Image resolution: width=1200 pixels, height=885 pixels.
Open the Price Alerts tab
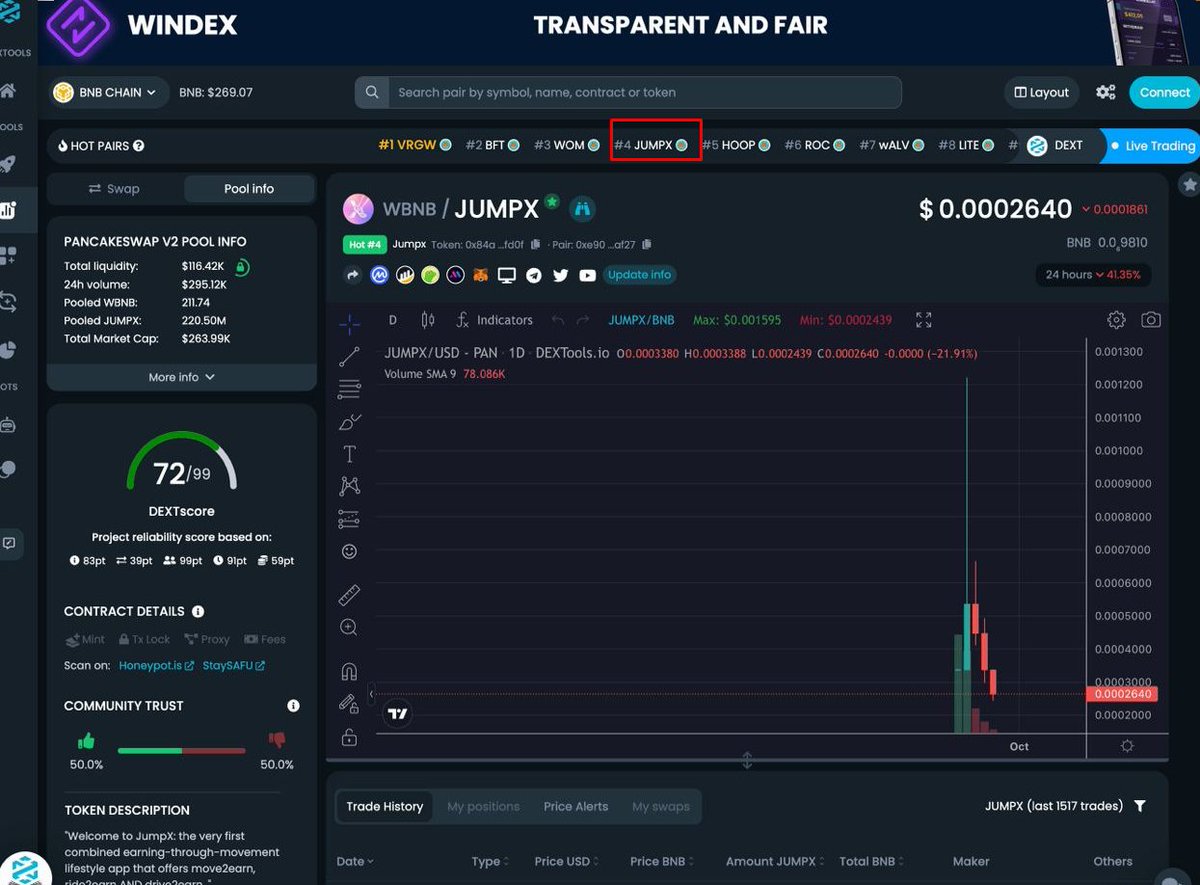coord(576,806)
